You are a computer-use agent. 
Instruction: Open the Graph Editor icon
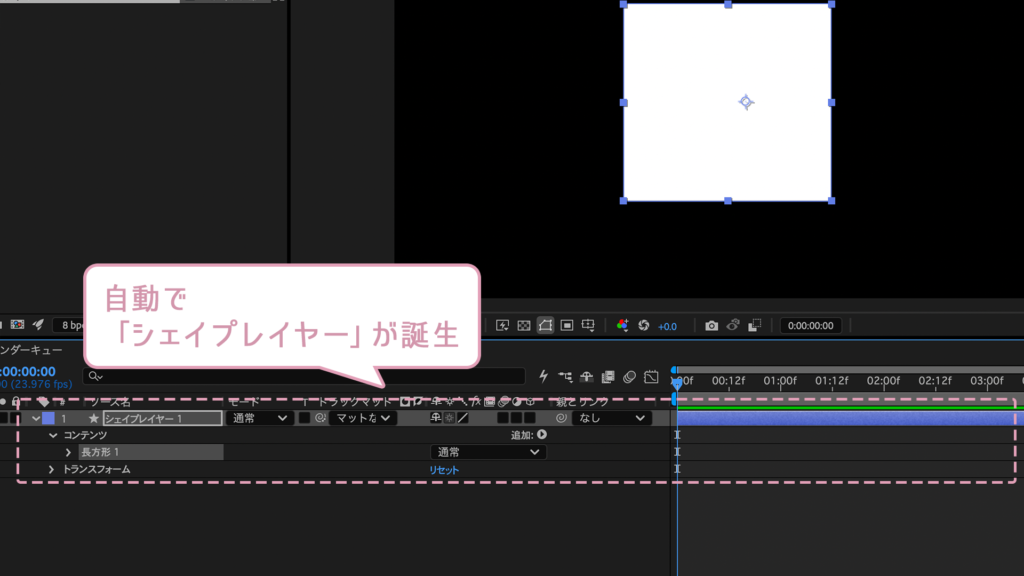[651, 377]
